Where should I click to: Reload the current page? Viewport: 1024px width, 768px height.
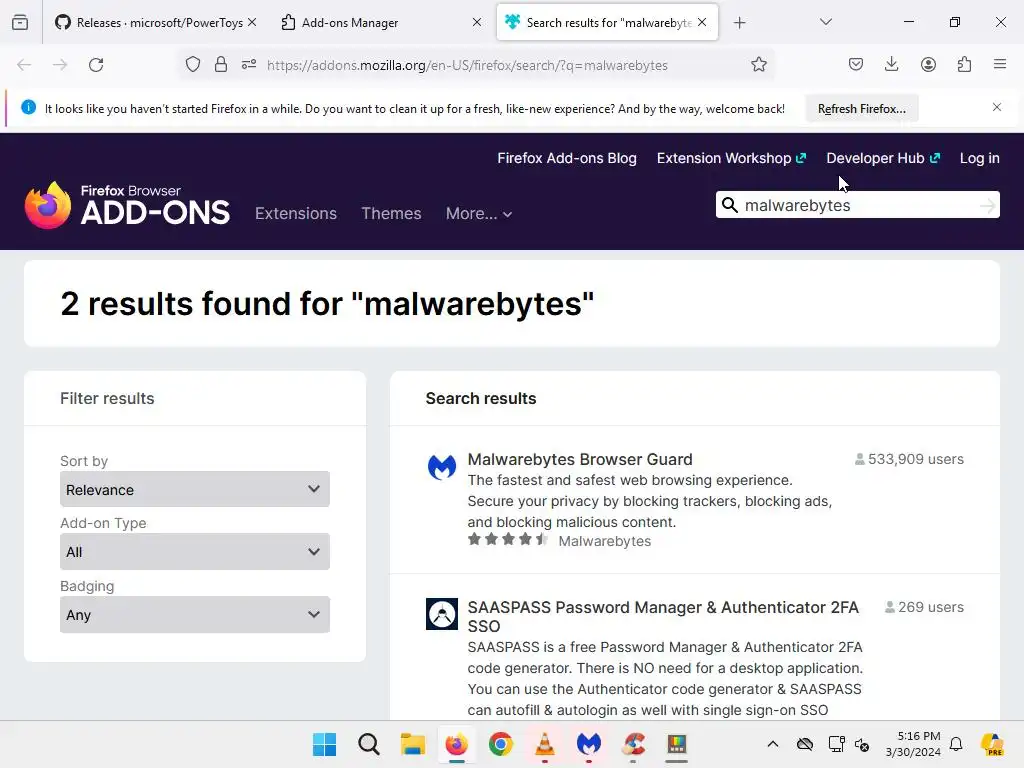96,65
